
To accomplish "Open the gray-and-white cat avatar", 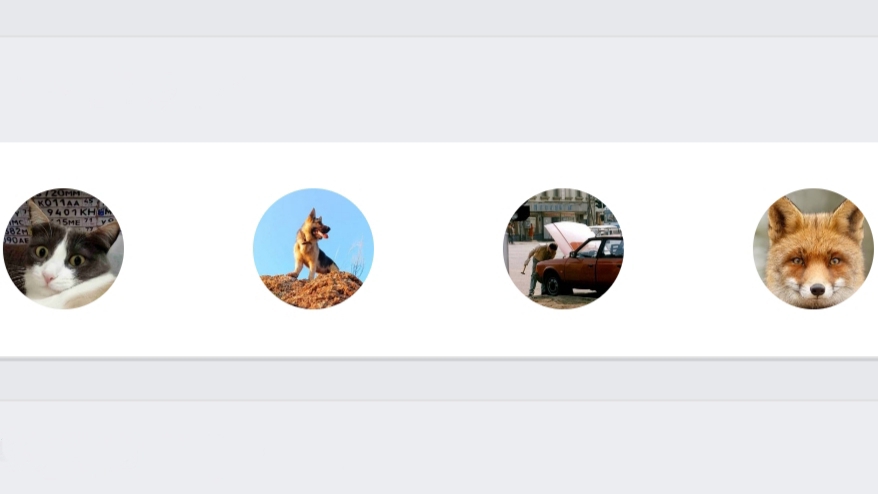I will point(63,249).
